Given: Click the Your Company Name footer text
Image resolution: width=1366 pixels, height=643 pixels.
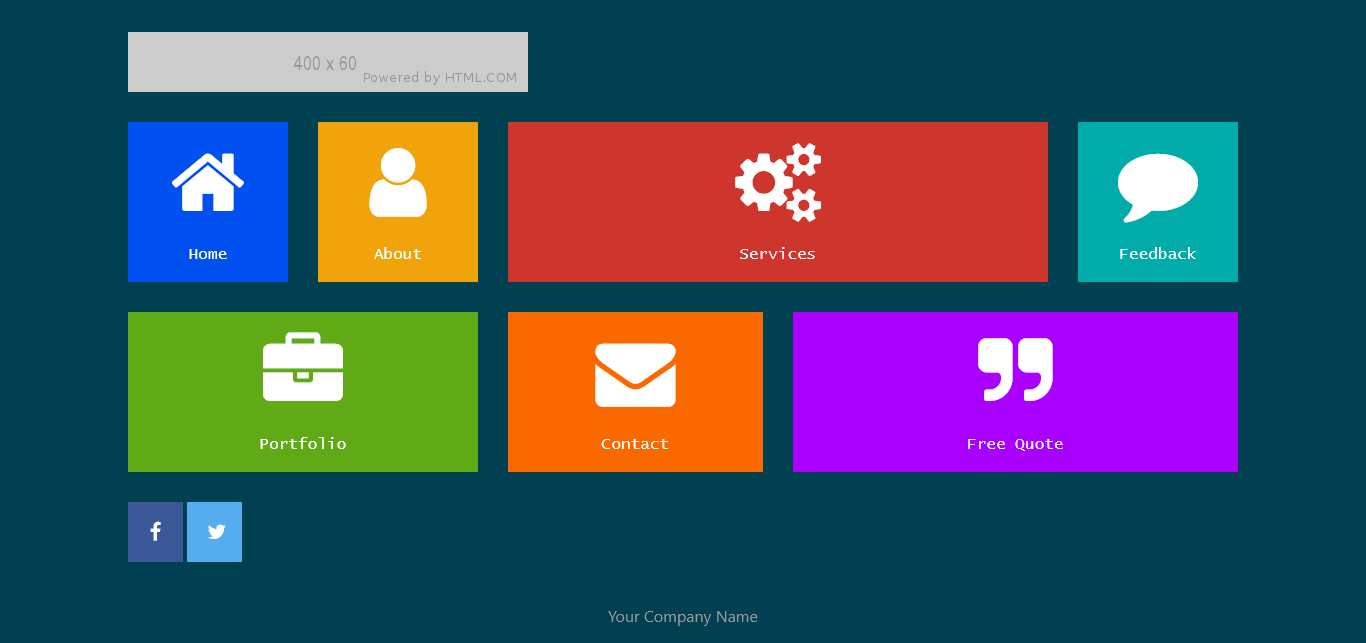Looking at the screenshot, I should [683, 616].
